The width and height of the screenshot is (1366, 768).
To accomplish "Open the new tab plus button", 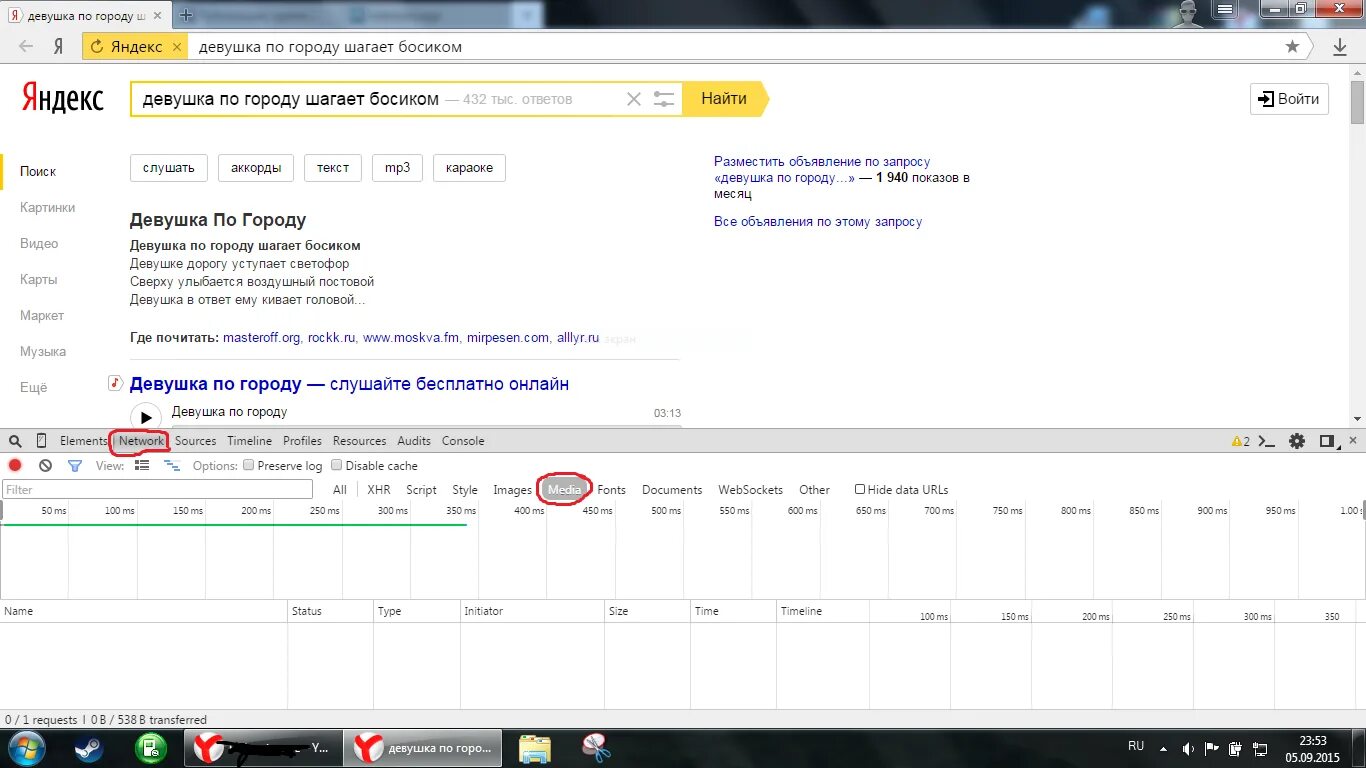I will pos(186,16).
